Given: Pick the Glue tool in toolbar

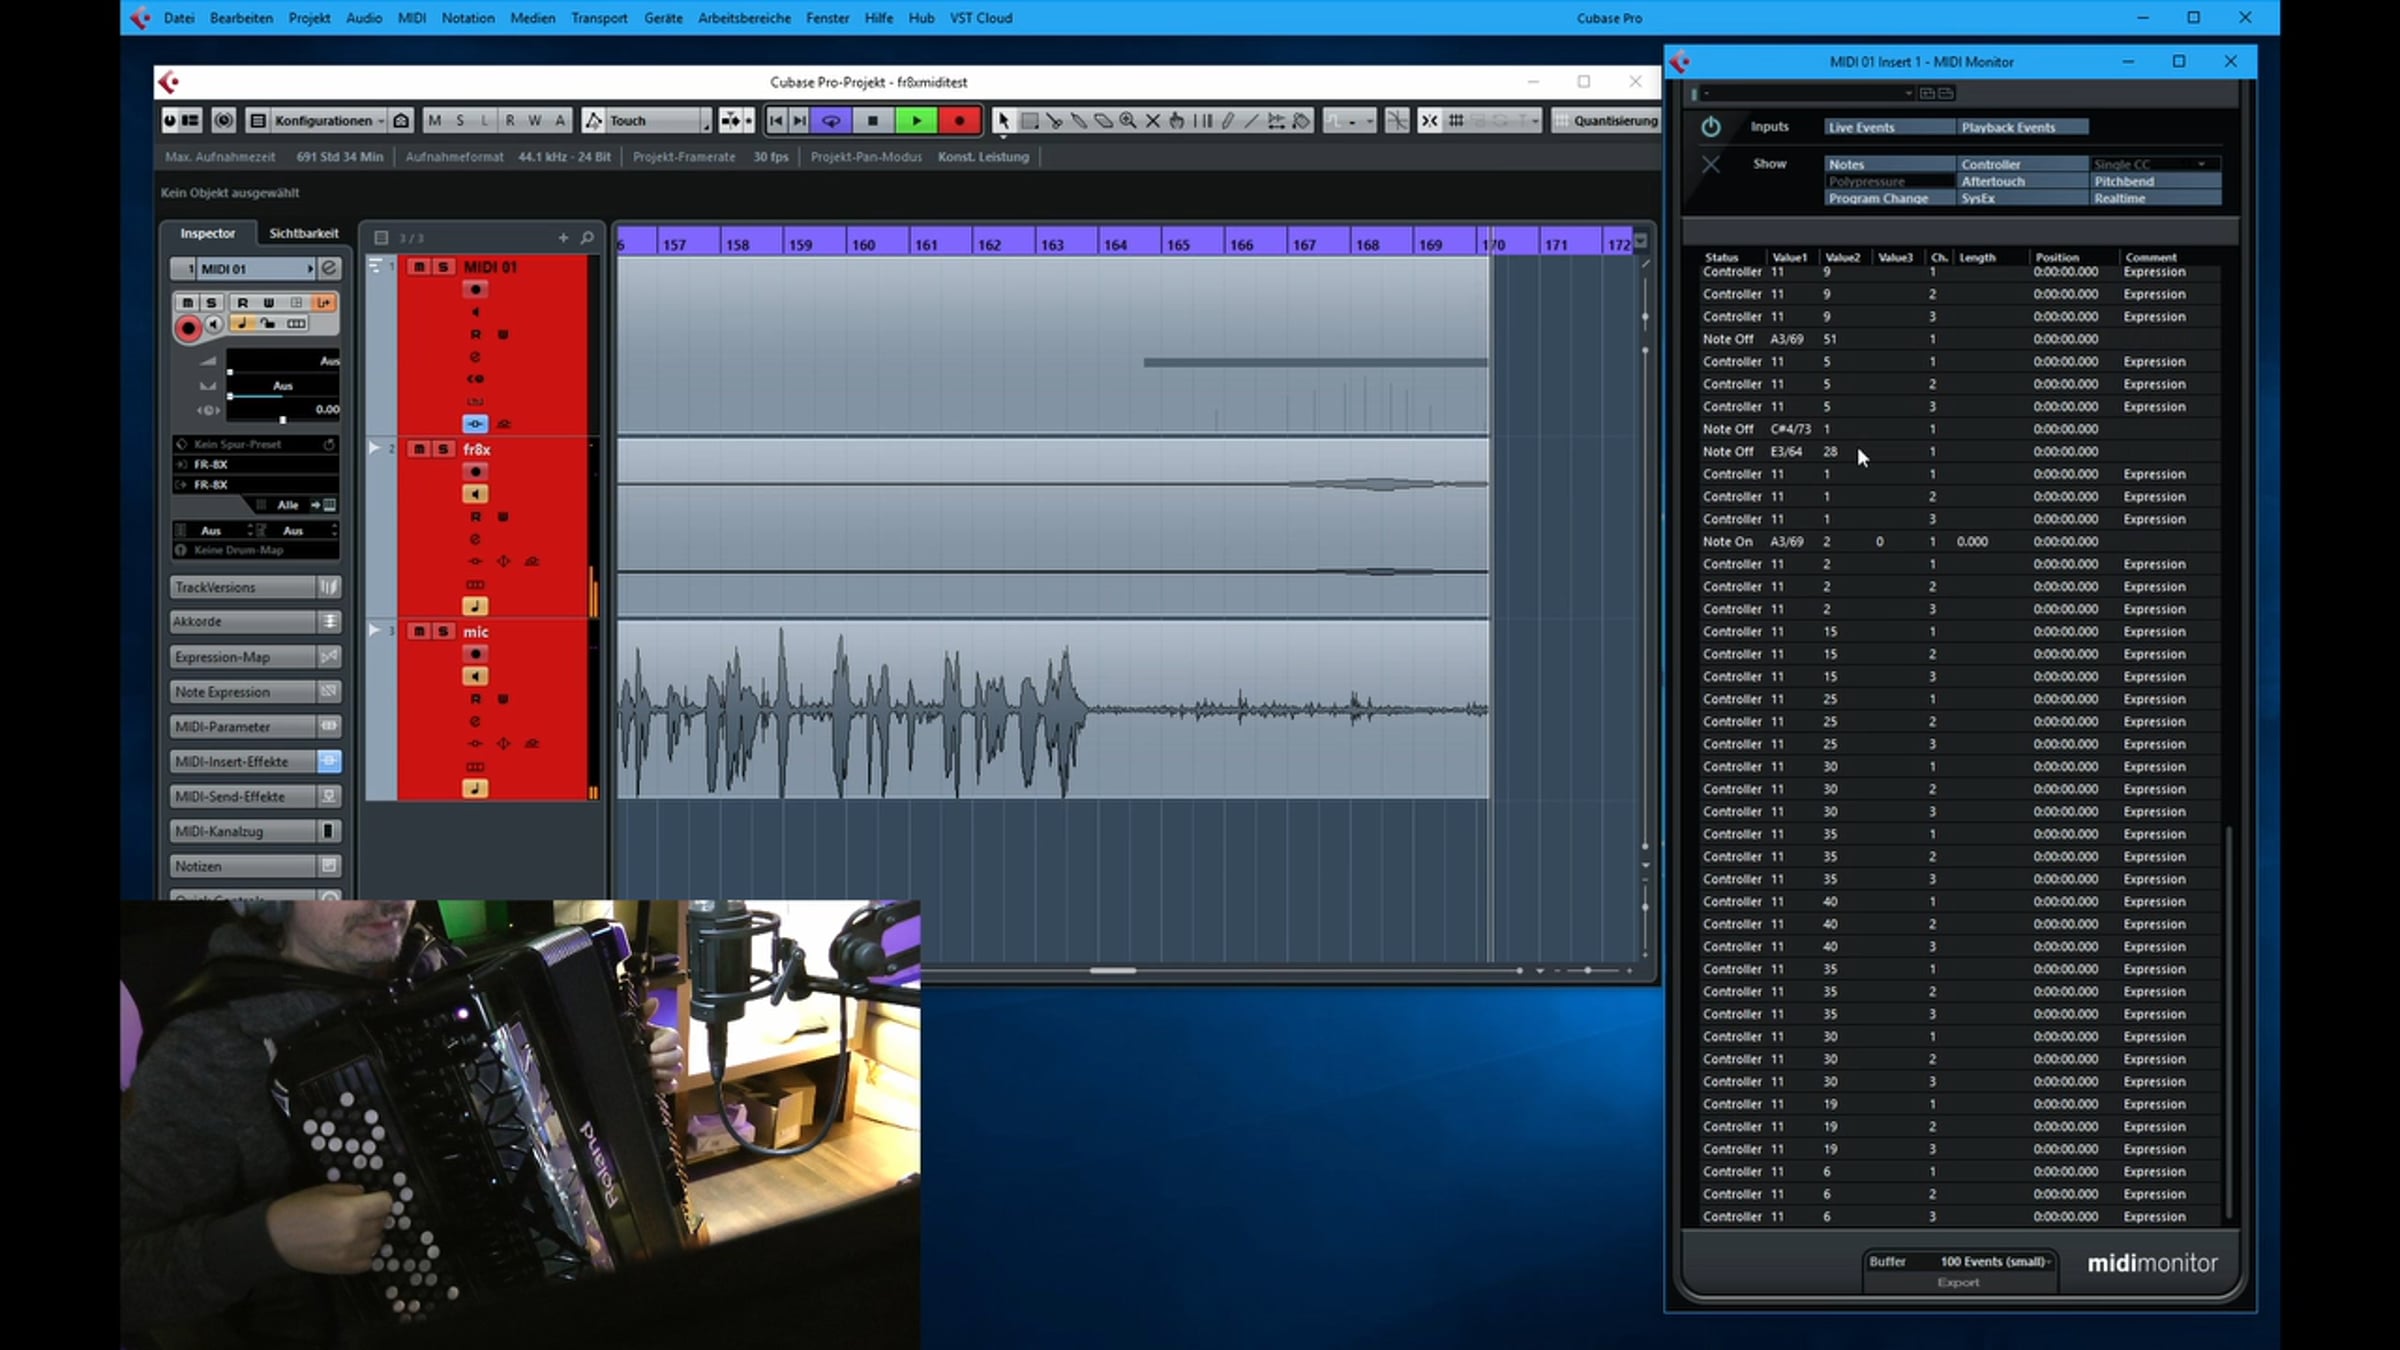Looking at the screenshot, I should (1079, 121).
